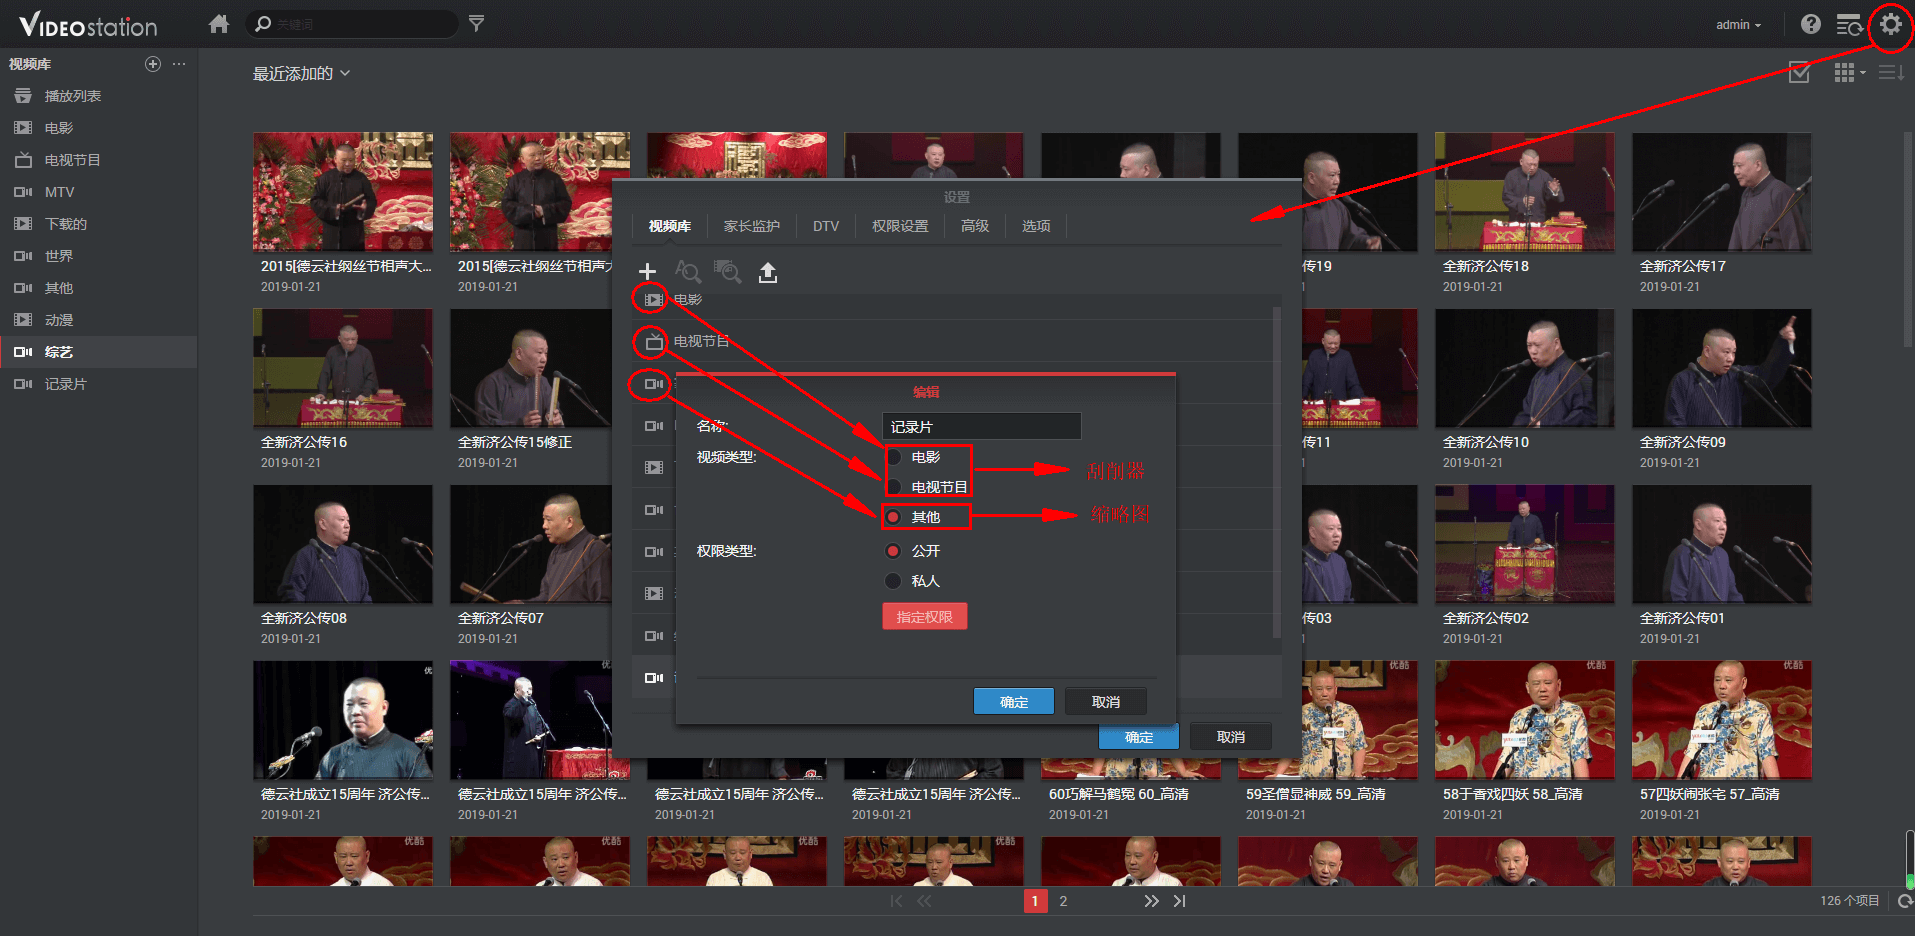Click the Home icon in top bar
The width and height of the screenshot is (1915, 936).
tap(219, 24)
